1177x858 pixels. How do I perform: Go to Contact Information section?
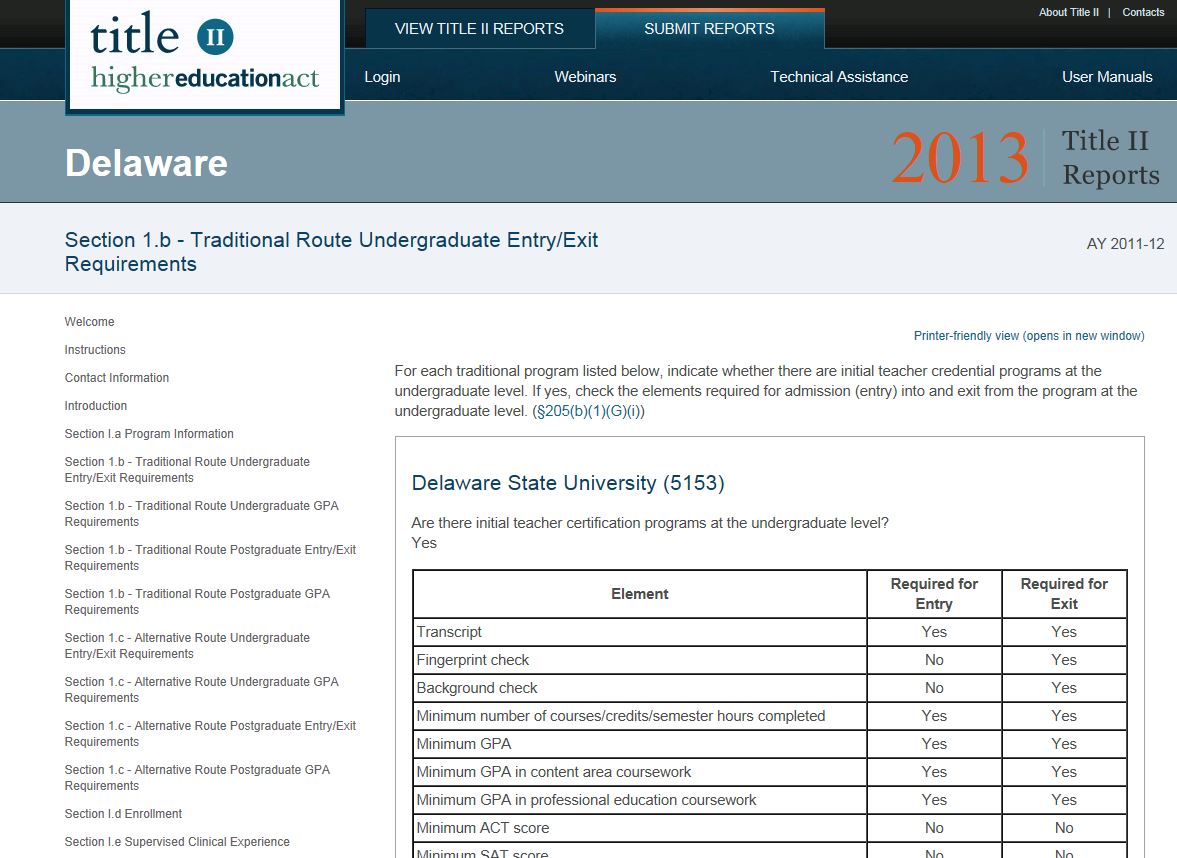pos(117,378)
